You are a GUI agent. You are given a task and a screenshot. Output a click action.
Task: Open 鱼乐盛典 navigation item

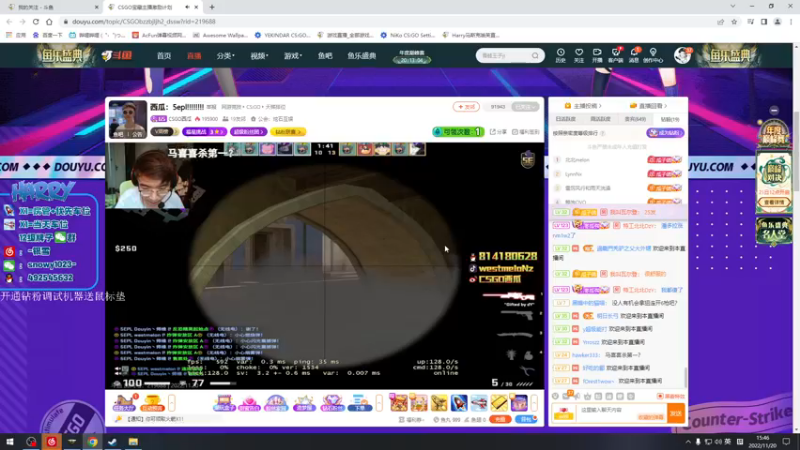pyautogui.click(x=362, y=56)
